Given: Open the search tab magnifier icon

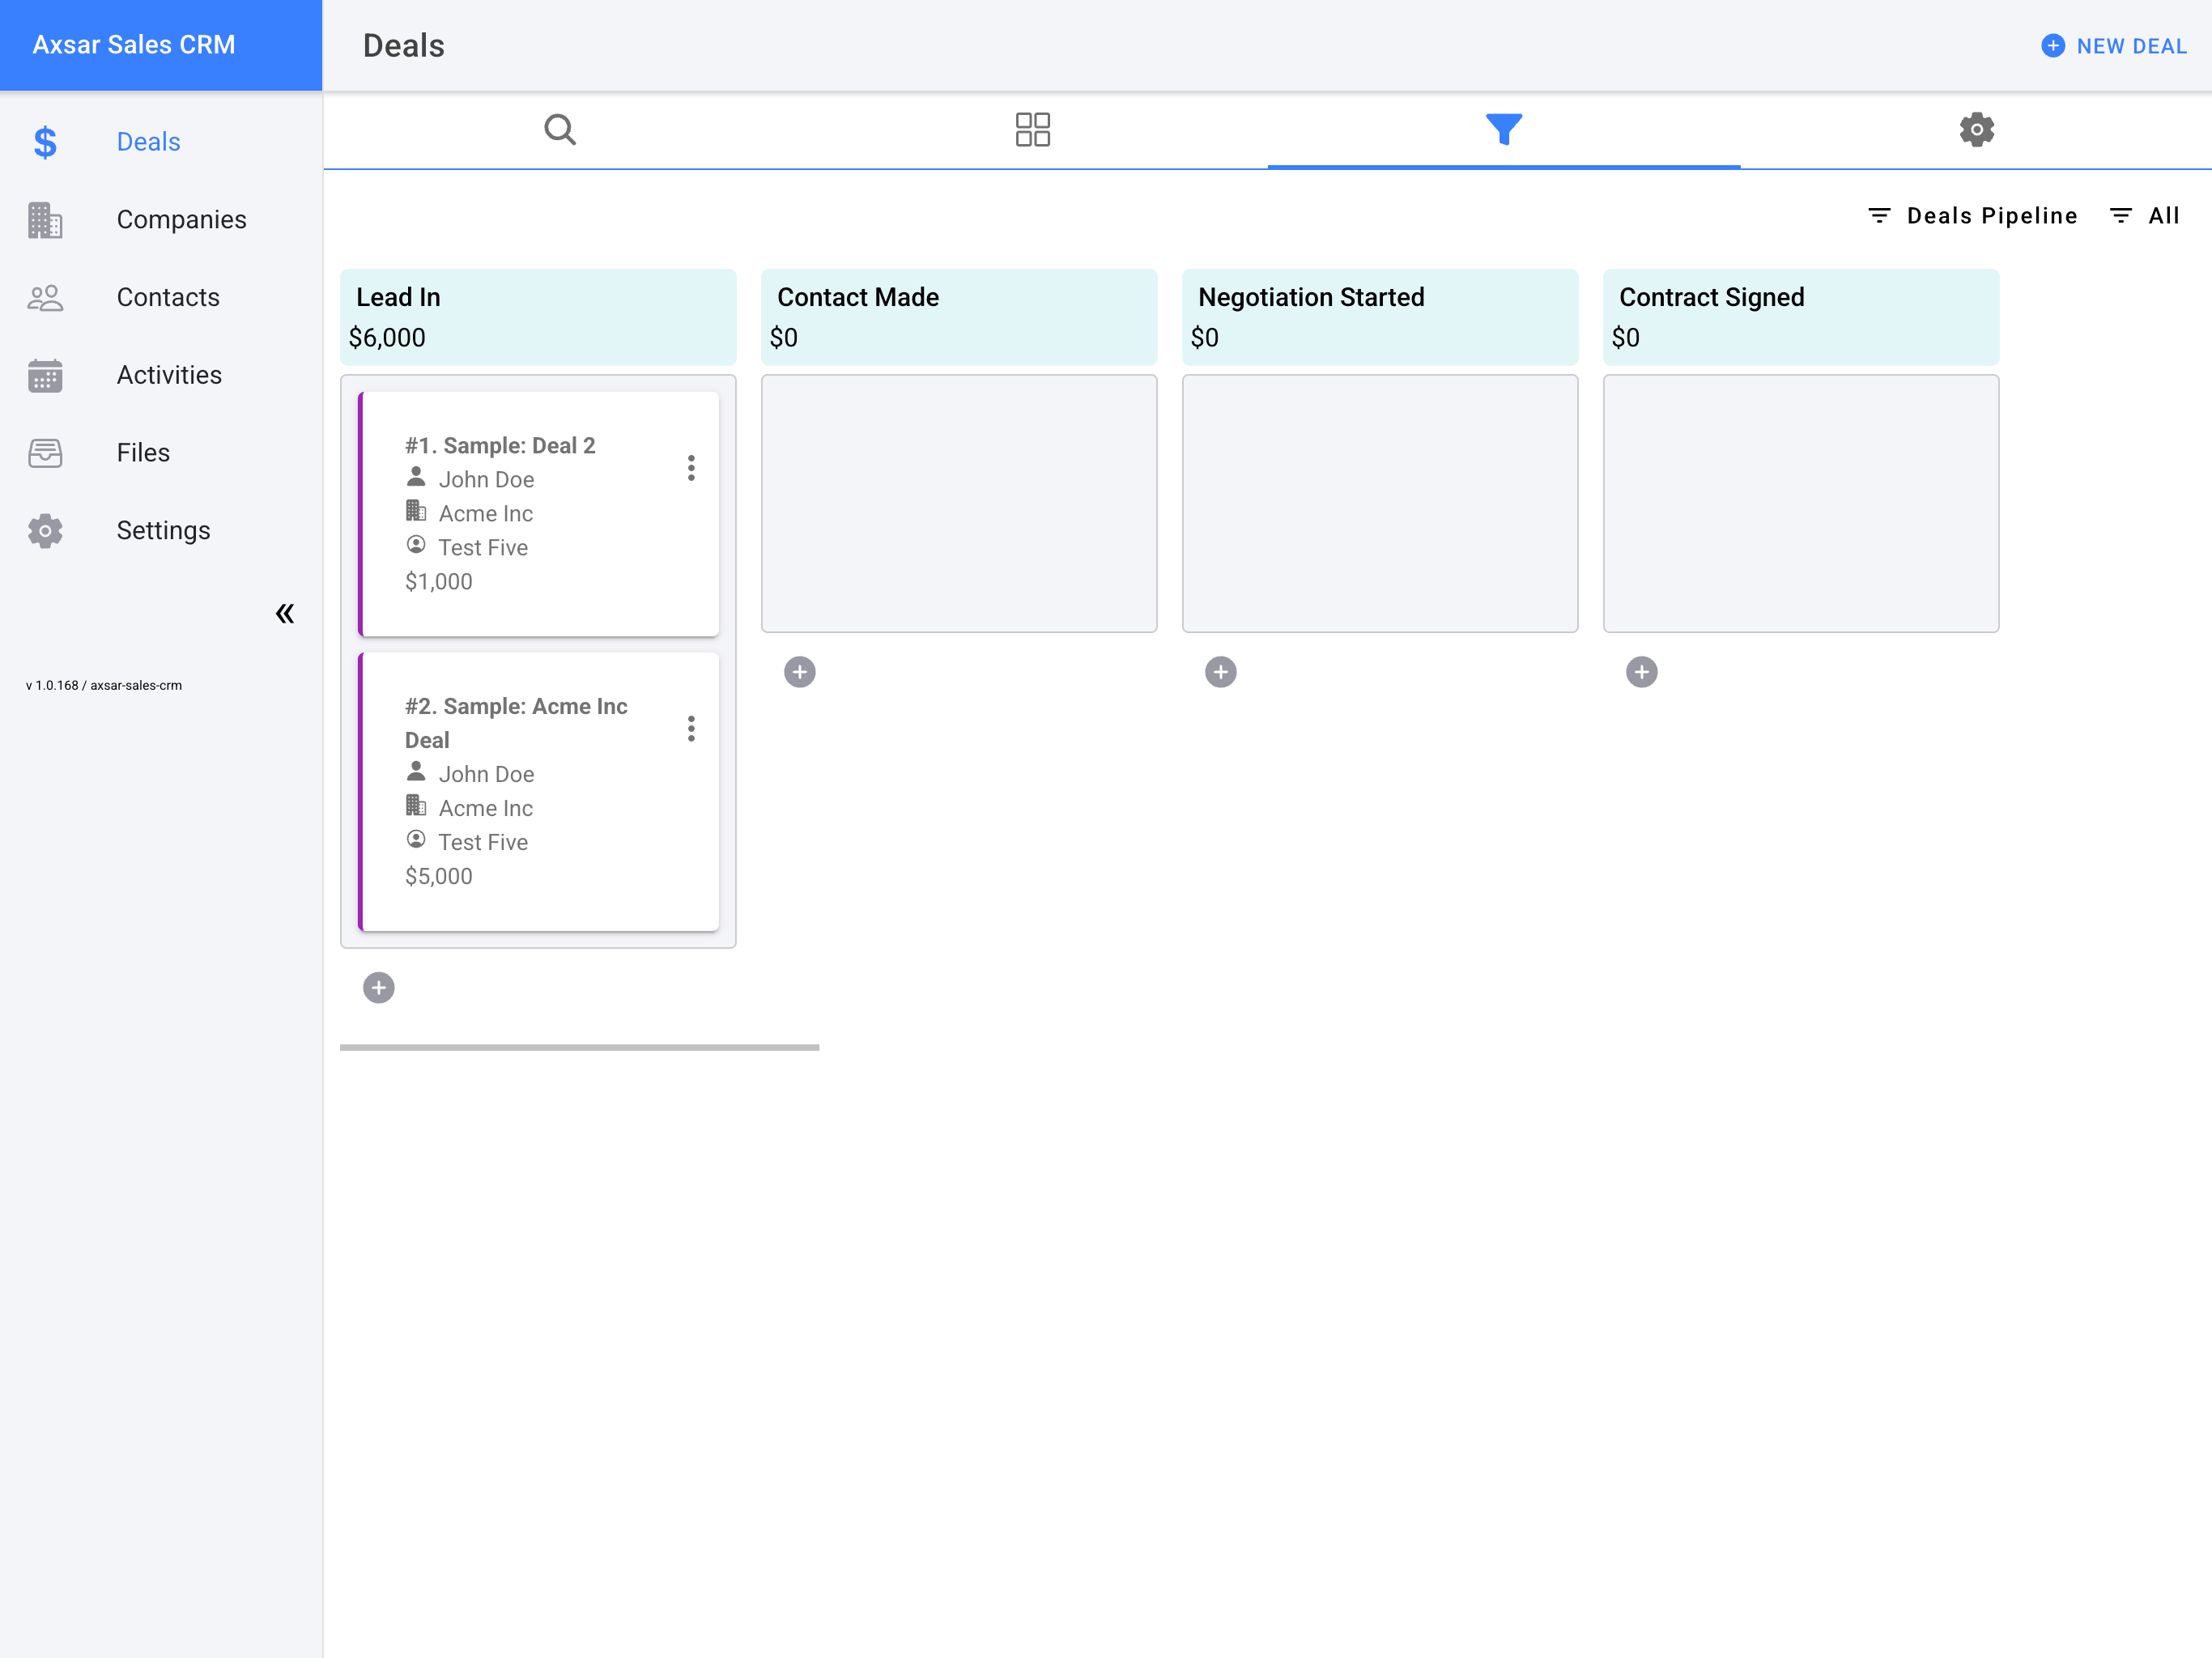Looking at the screenshot, I should [559, 130].
